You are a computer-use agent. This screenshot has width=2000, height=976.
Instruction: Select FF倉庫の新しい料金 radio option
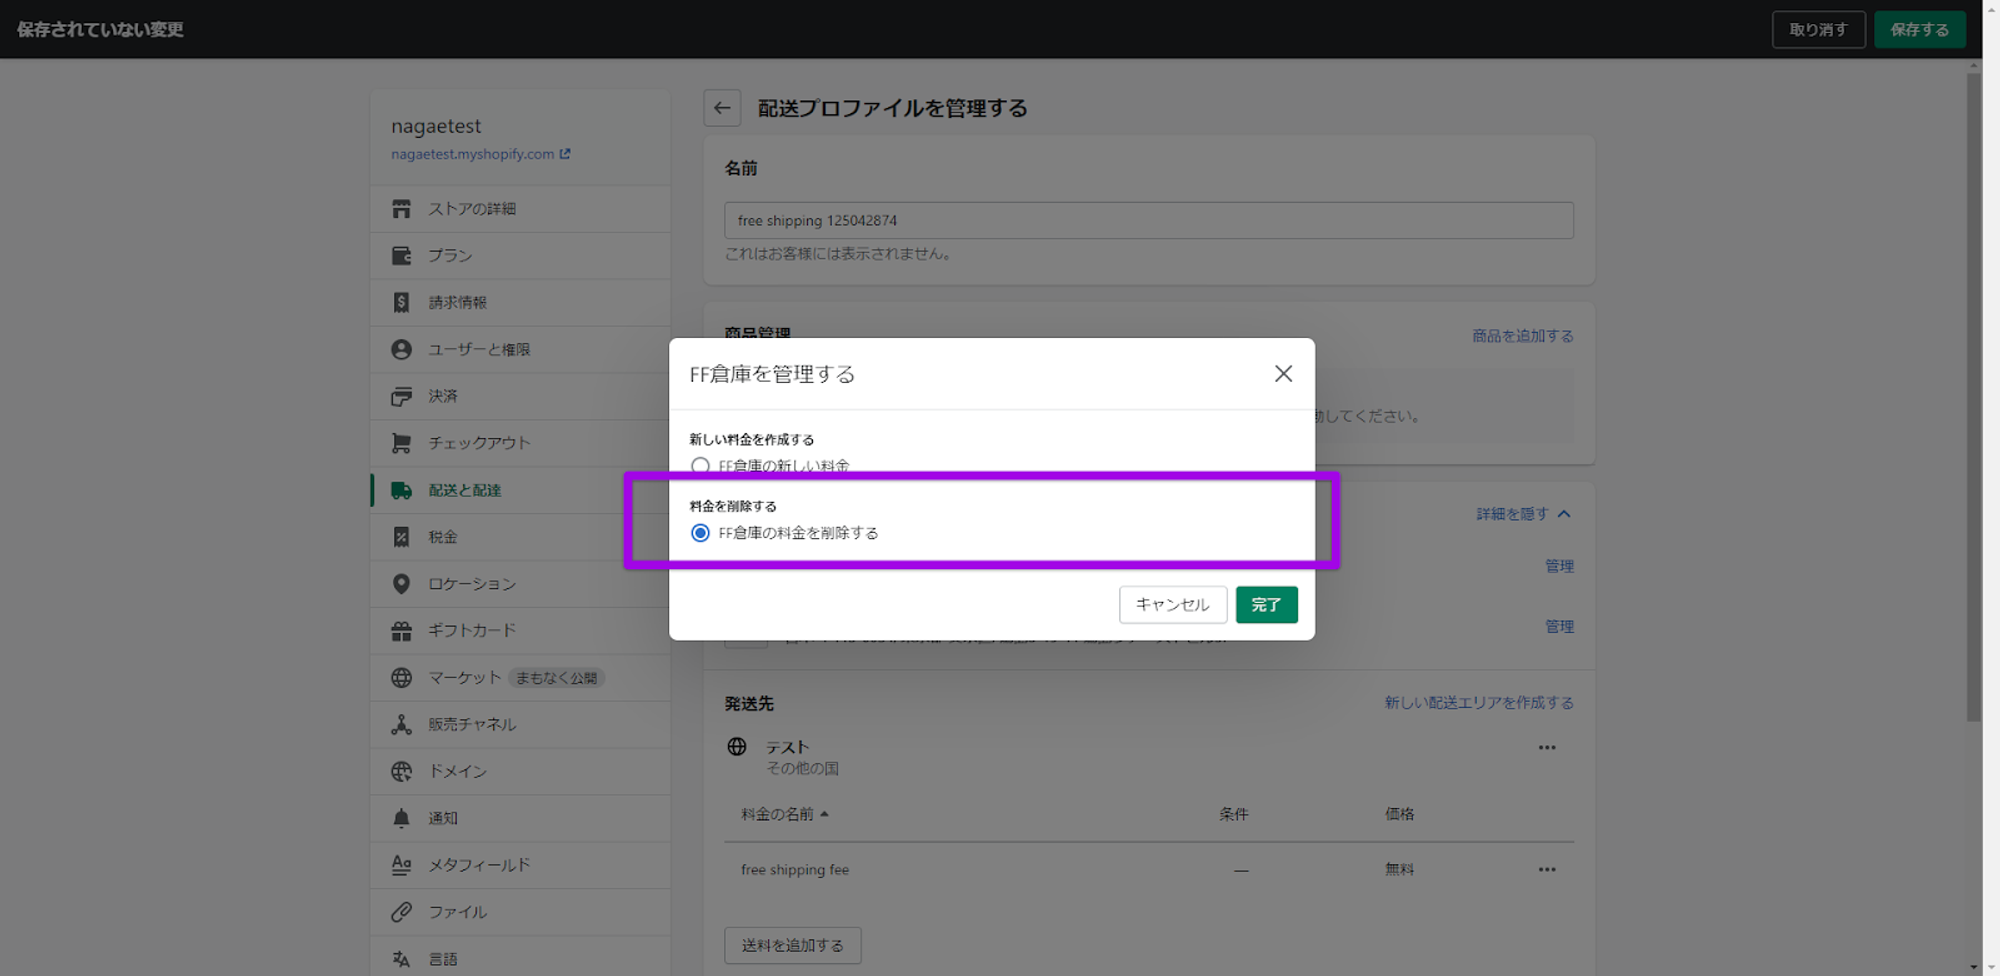700,466
